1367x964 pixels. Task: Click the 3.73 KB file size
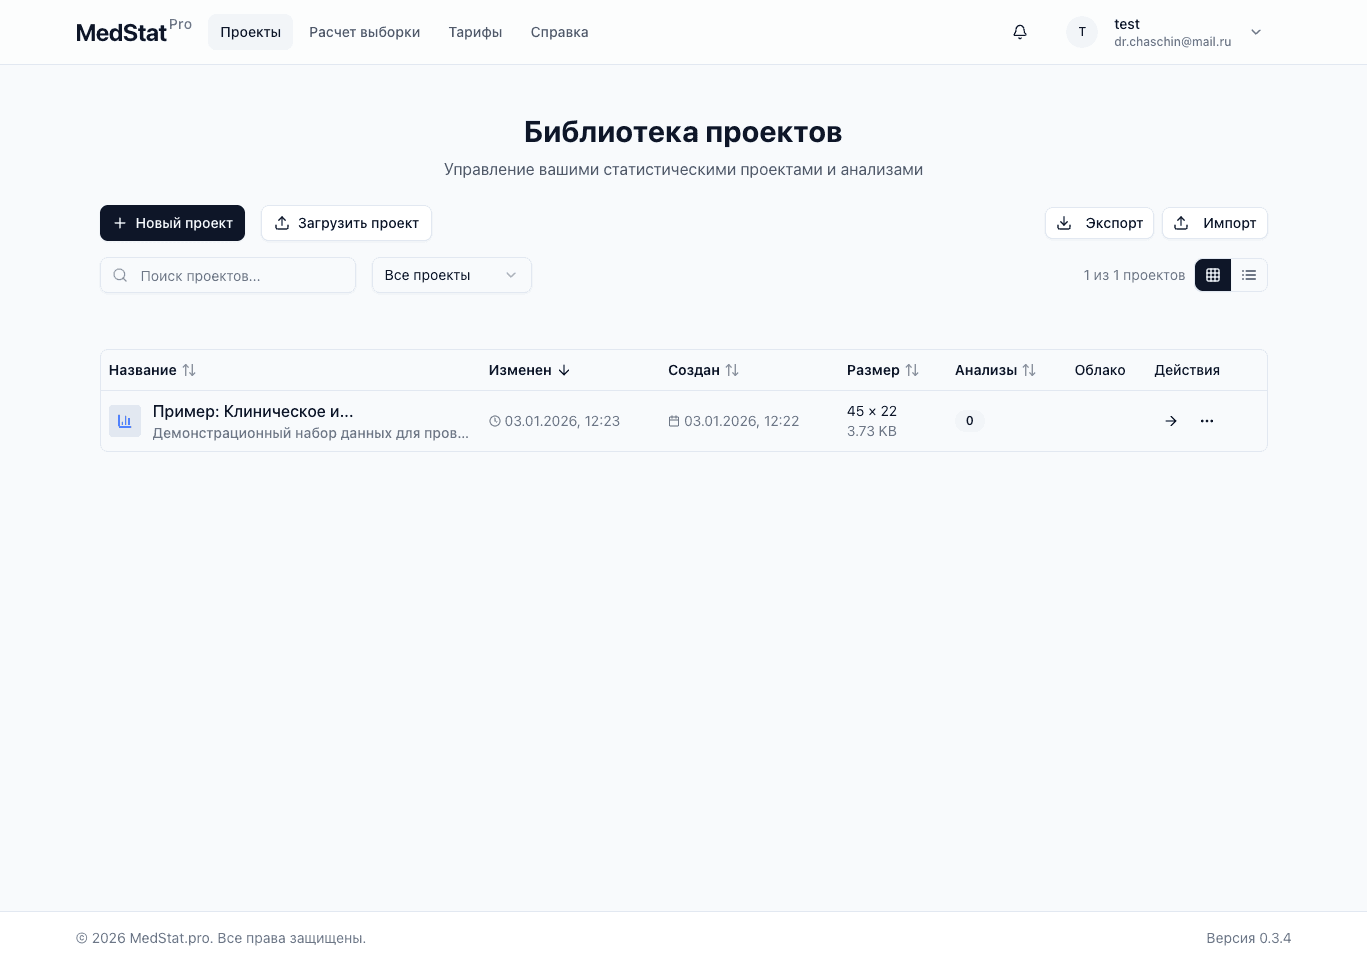click(x=872, y=431)
